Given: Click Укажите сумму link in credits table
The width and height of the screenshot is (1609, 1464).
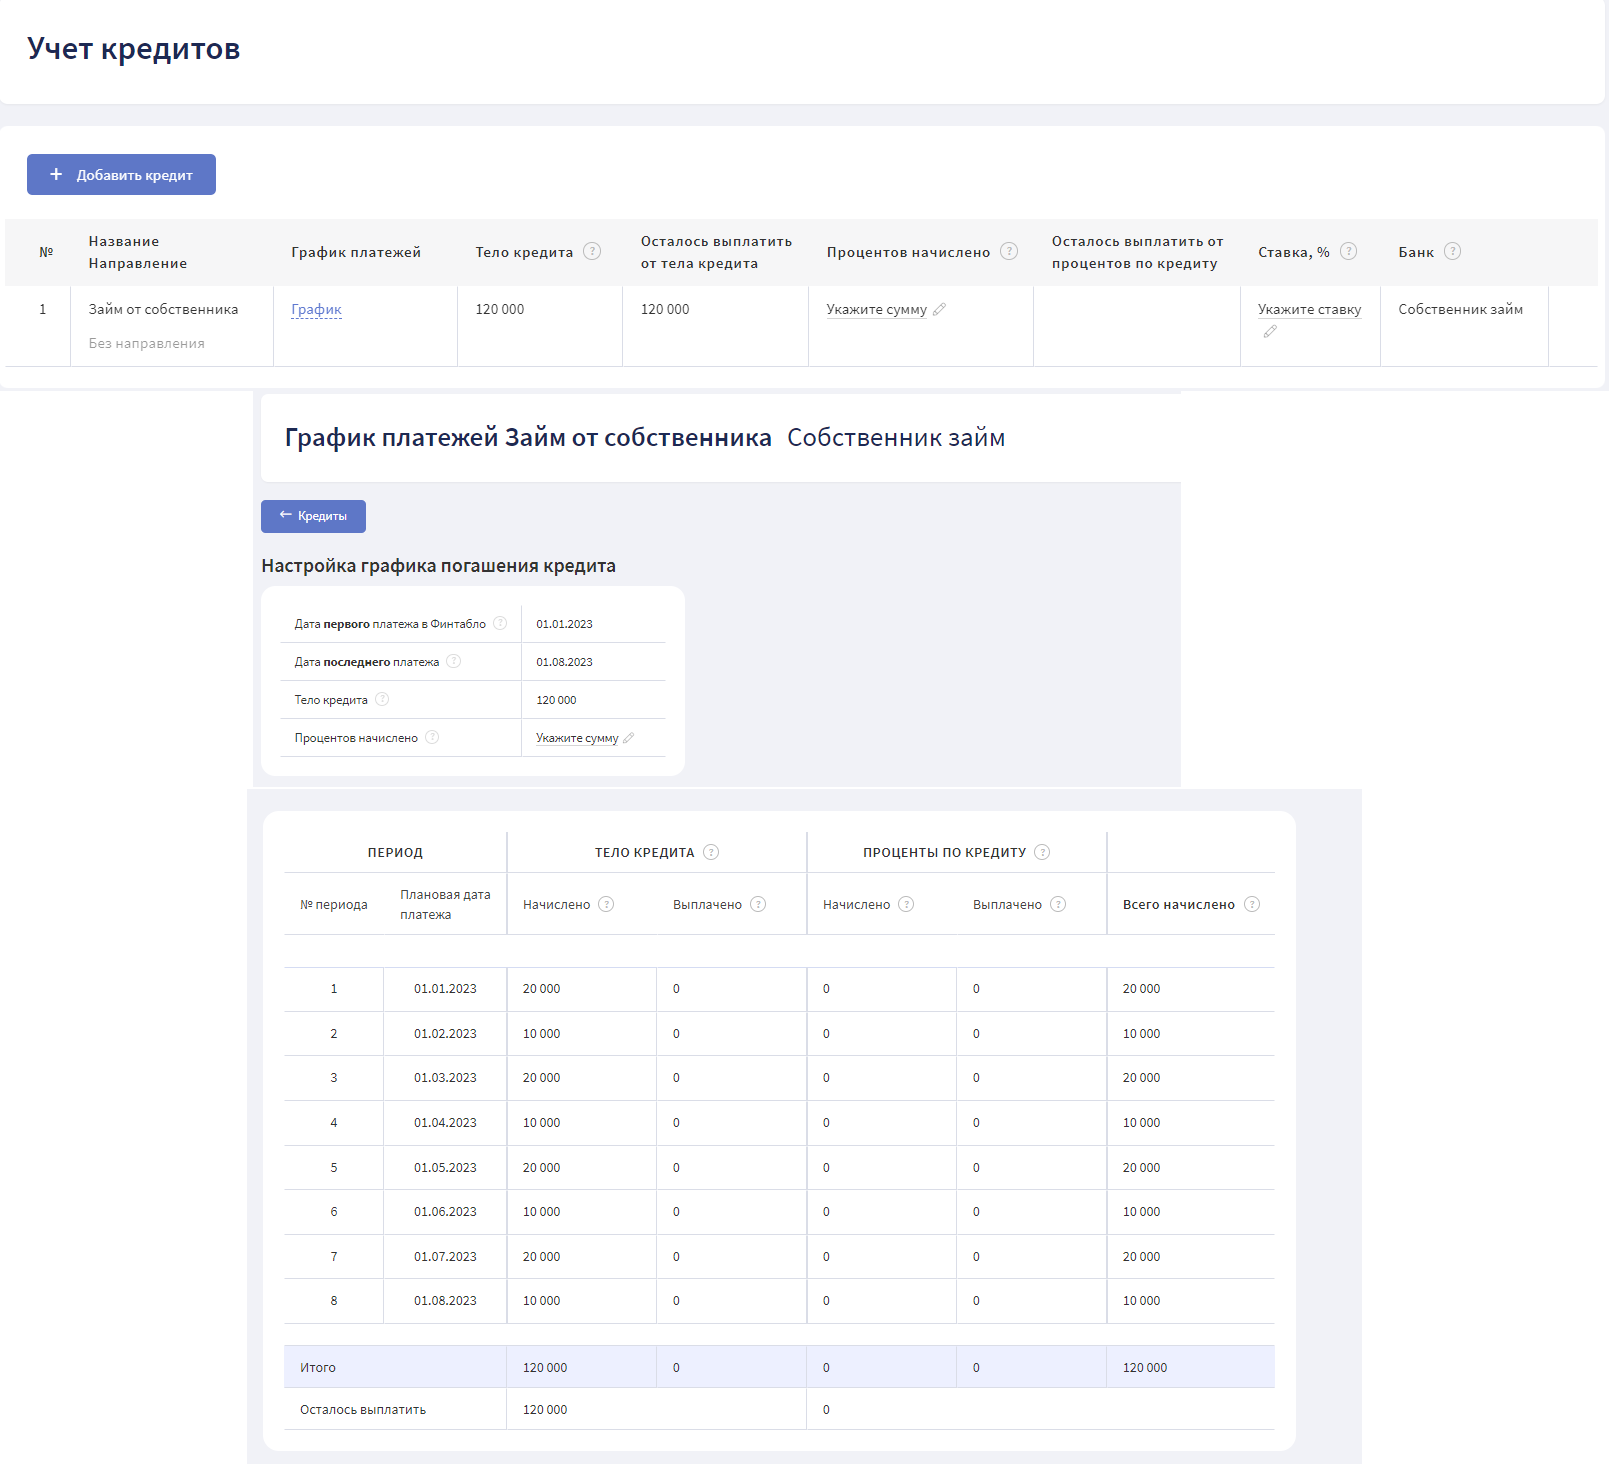Looking at the screenshot, I should [x=876, y=310].
